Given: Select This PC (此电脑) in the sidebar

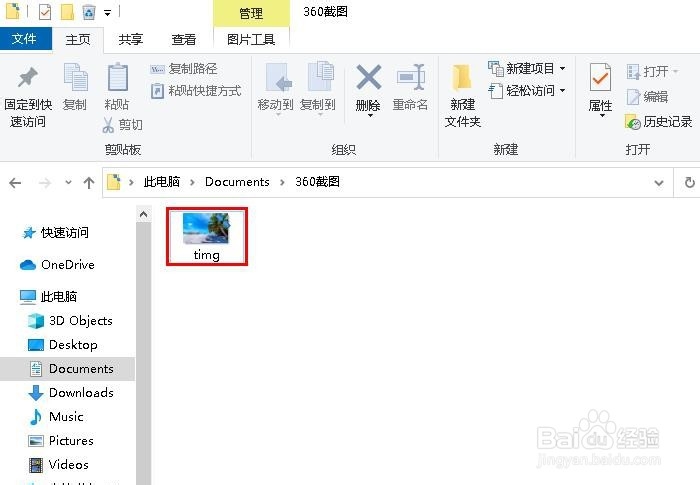Looking at the screenshot, I should [x=48, y=297].
